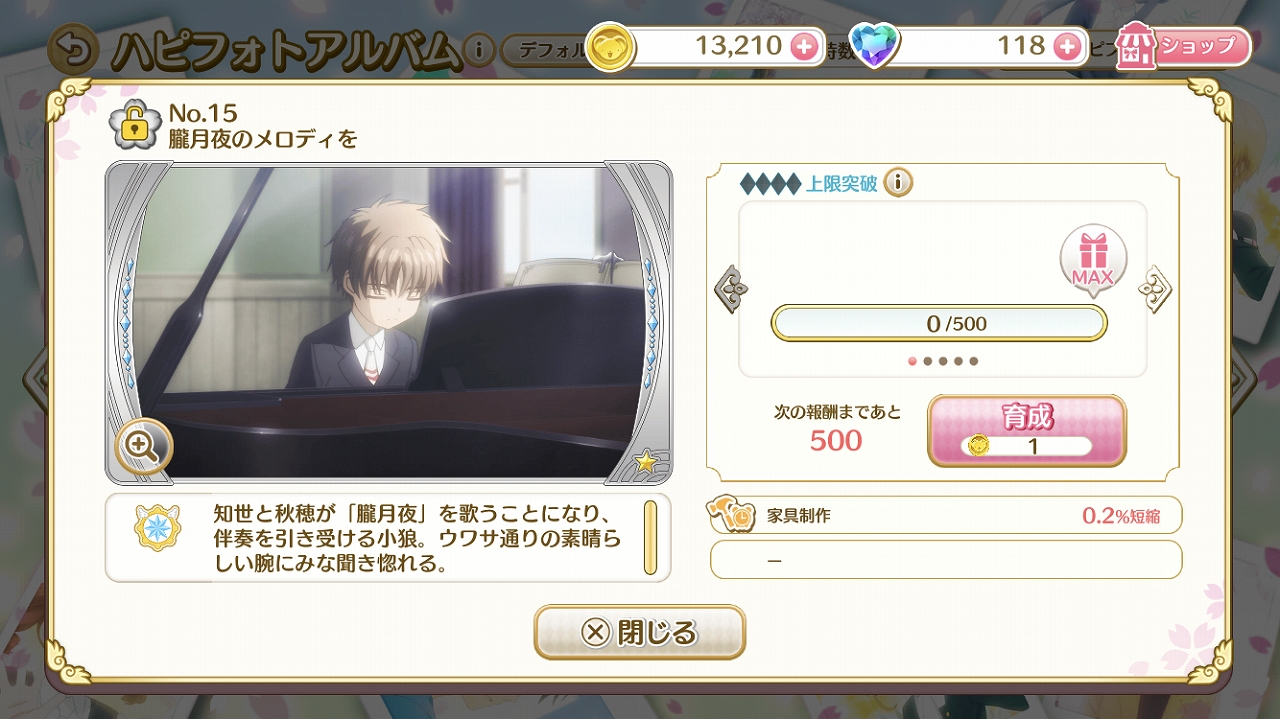Select the last reward page dot
The height and width of the screenshot is (719, 1280).
(x=974, y=361)
